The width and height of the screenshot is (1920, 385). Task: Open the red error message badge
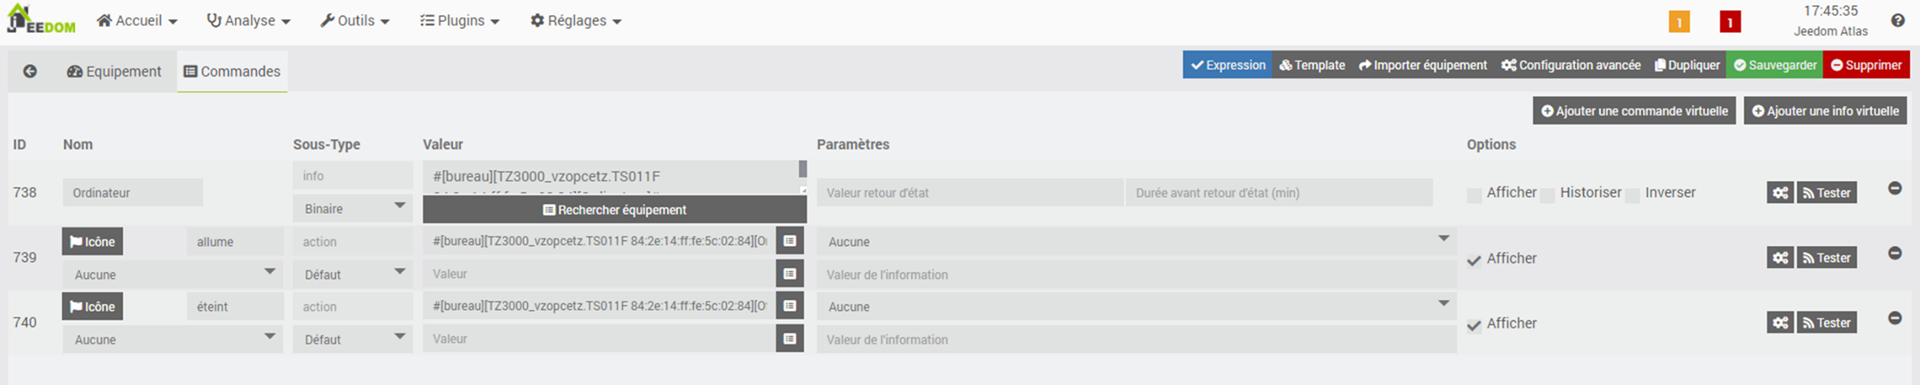[x=1730, y=22]
